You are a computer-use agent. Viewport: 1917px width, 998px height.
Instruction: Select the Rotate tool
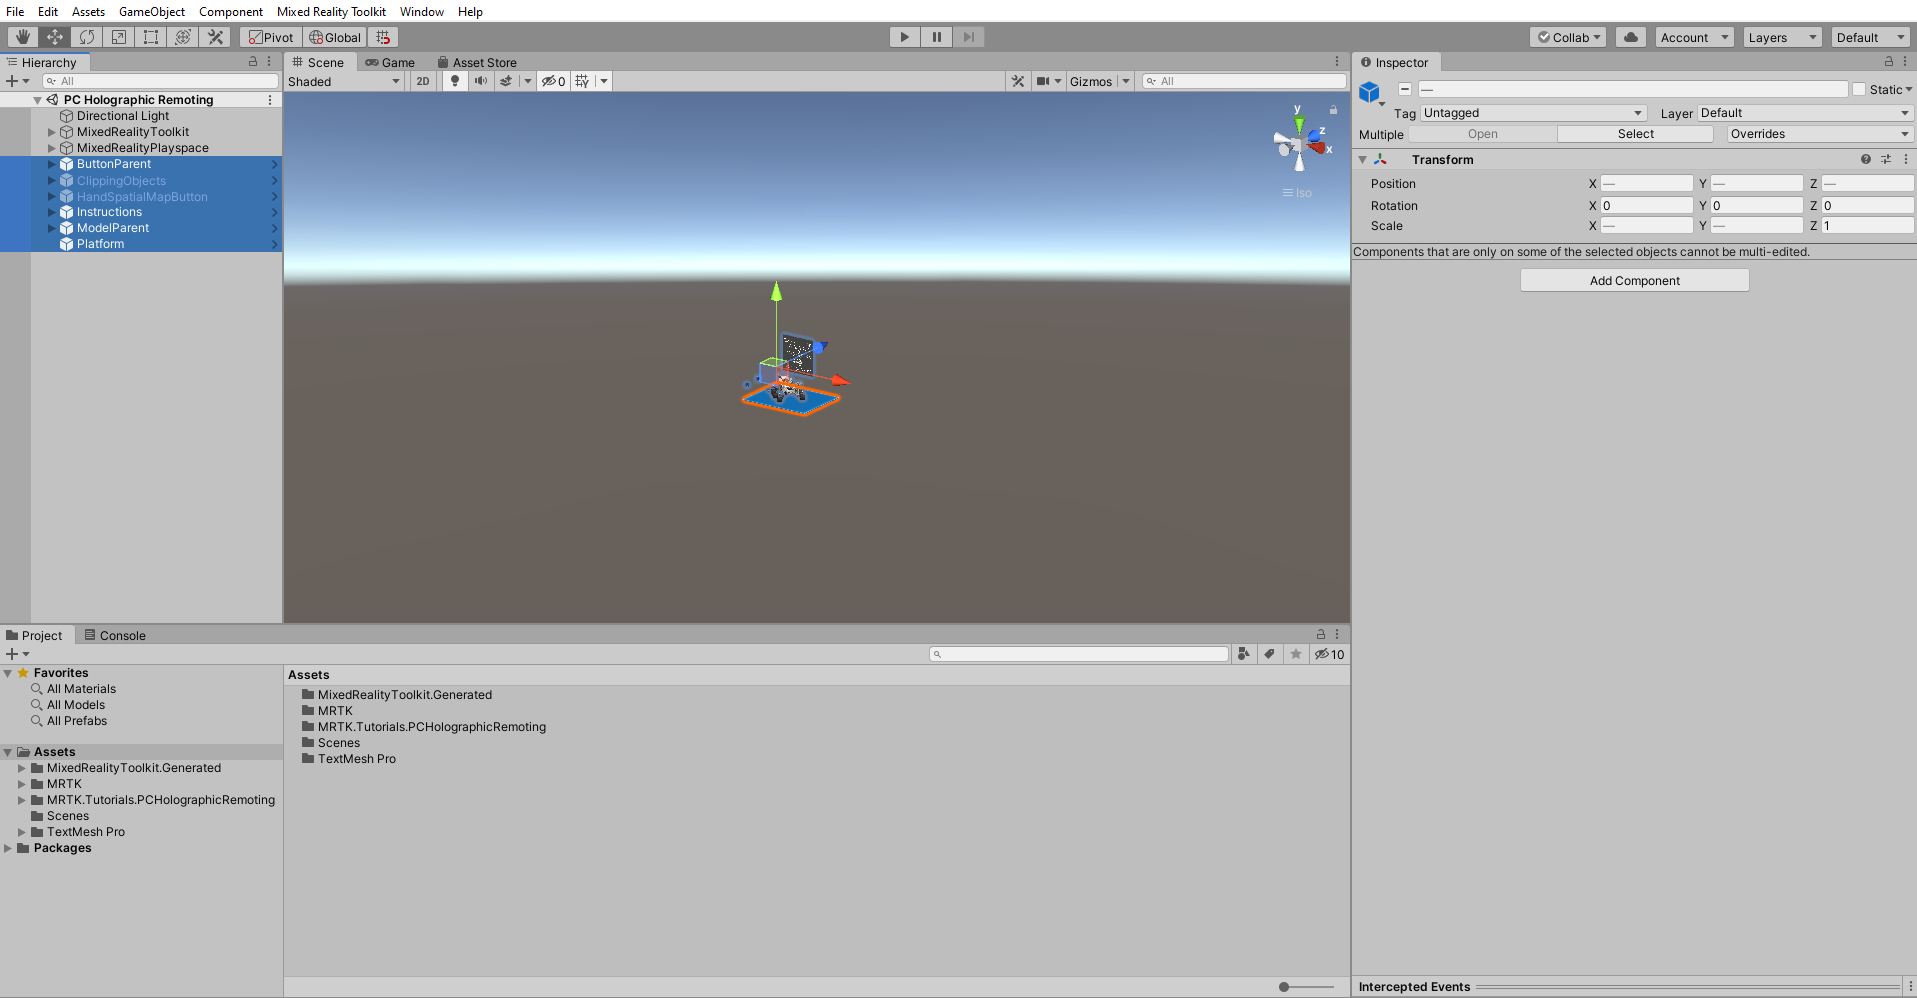(x=87, y=37)
